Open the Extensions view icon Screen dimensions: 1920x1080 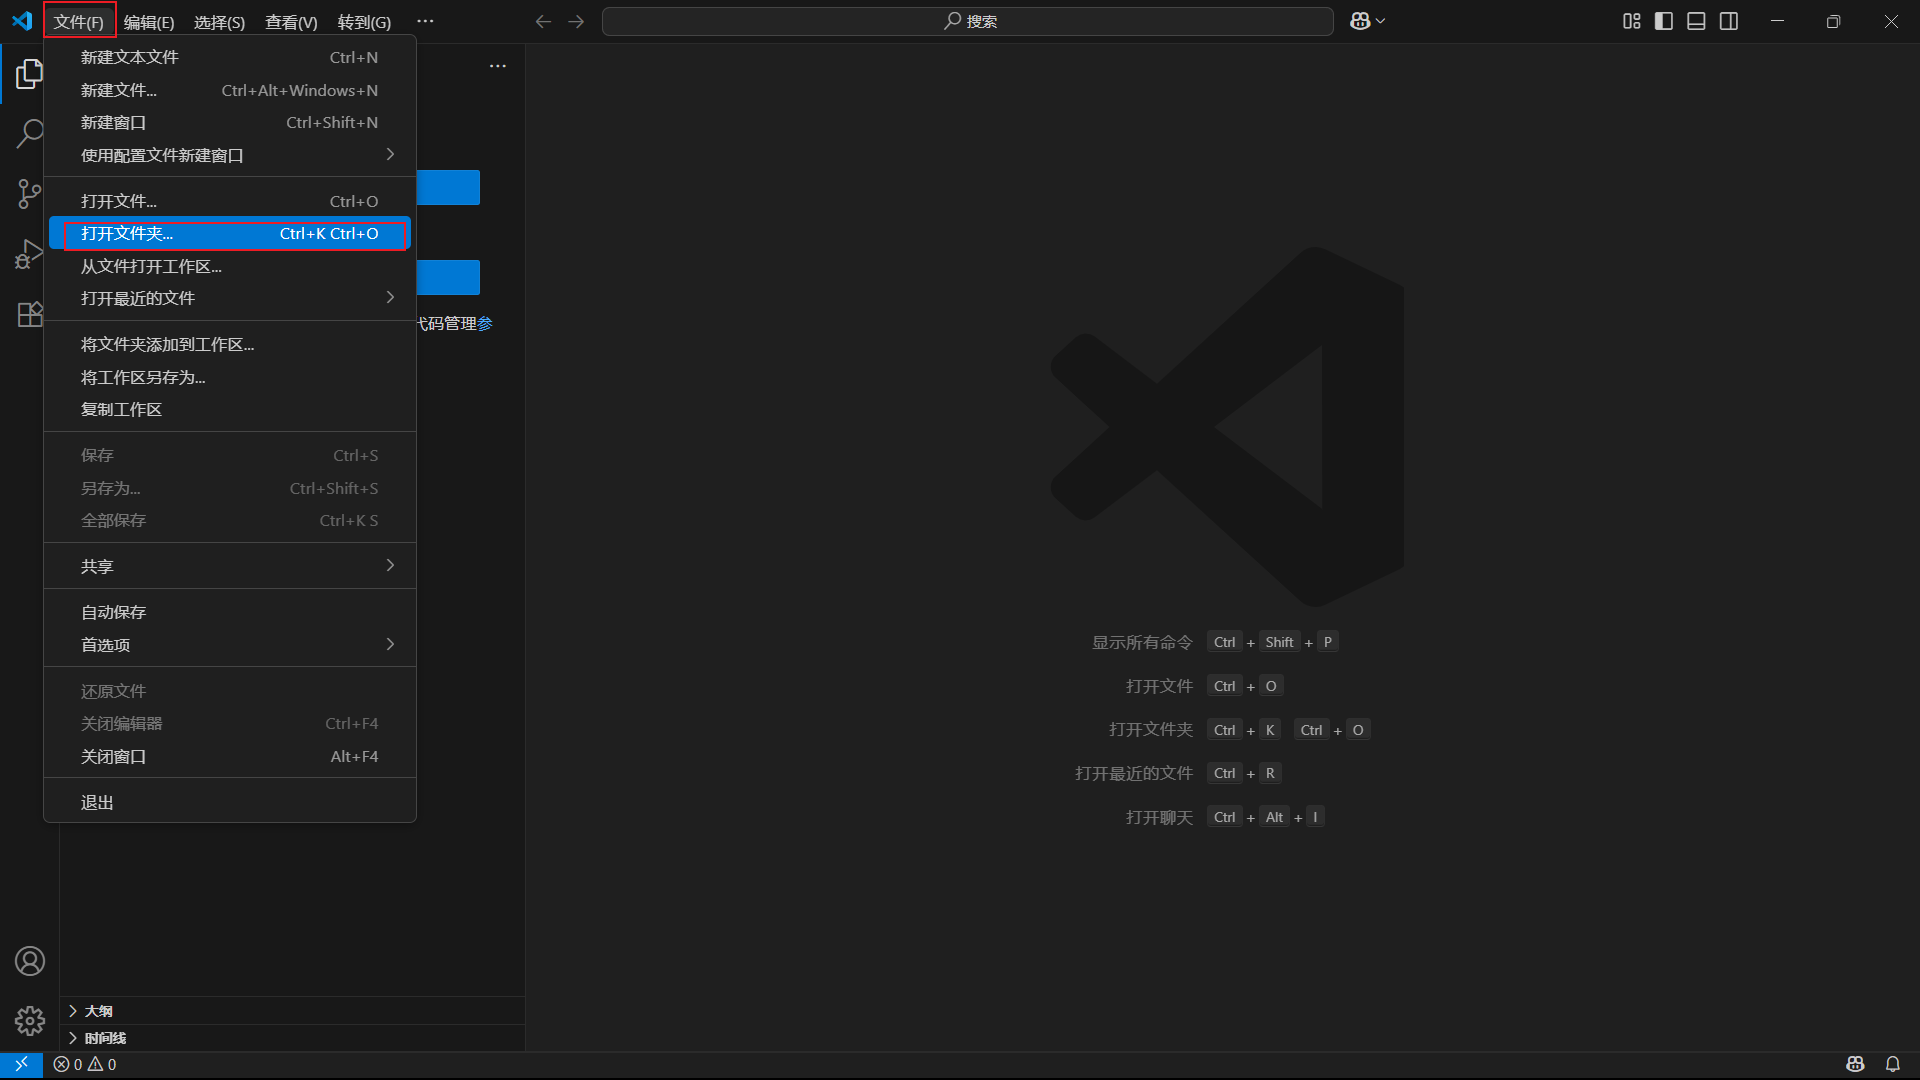click(x=29, y=314)
